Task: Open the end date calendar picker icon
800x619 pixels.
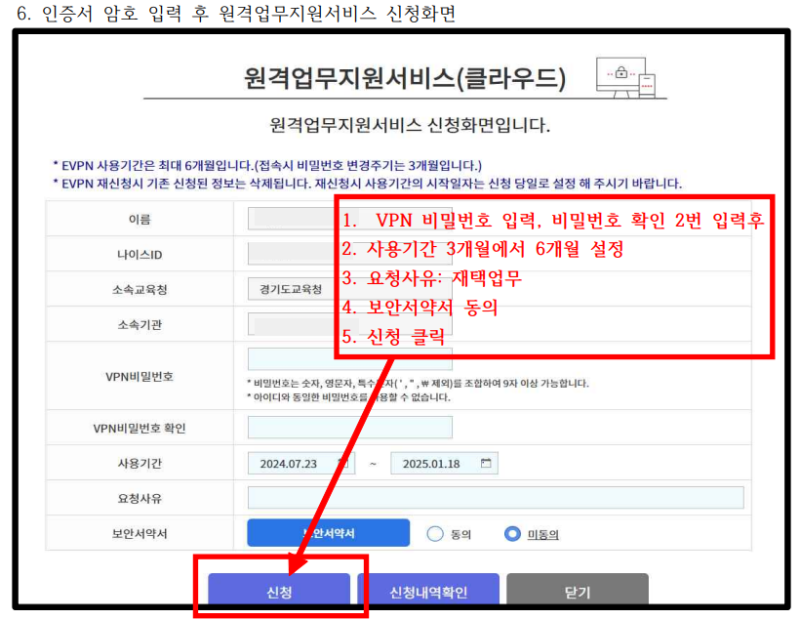Action: 487,463
